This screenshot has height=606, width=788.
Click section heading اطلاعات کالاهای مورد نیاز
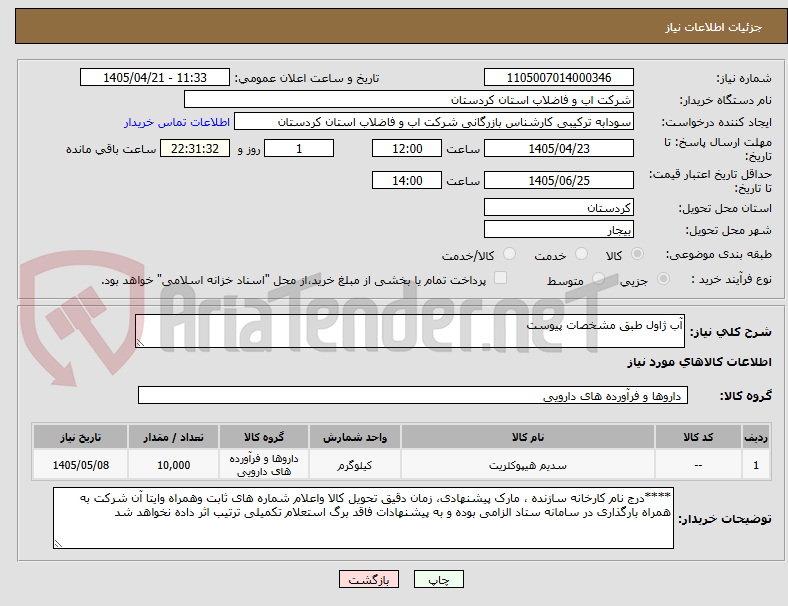699,362
